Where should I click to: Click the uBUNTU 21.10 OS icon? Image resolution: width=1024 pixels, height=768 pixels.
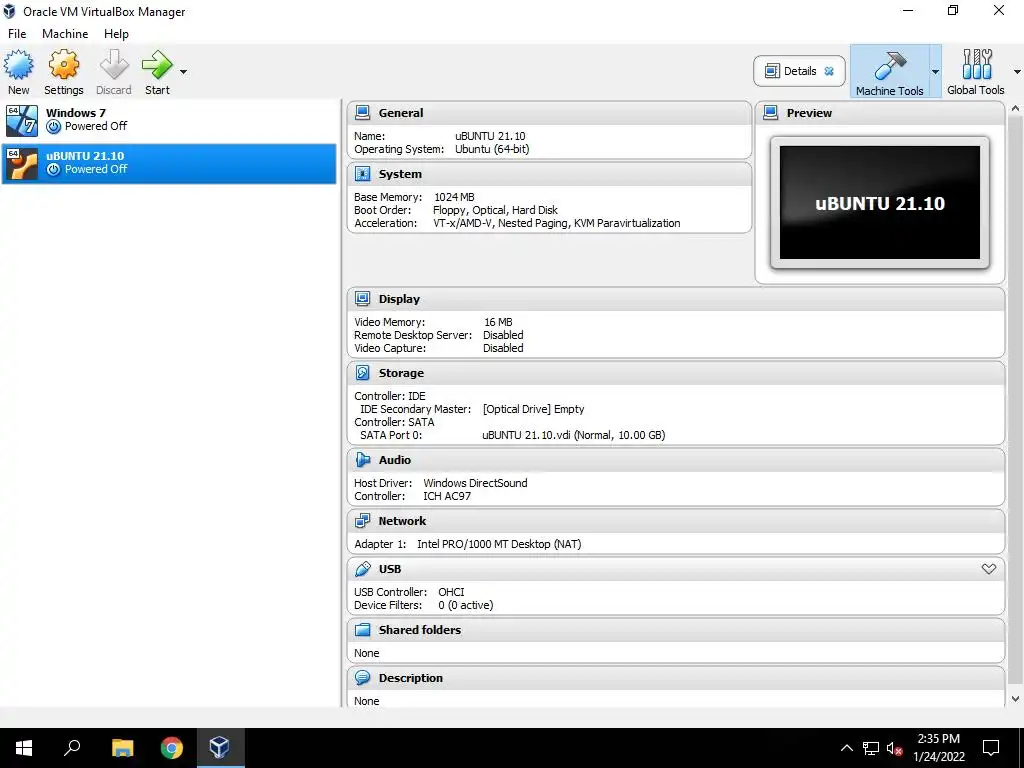[22, 163]
